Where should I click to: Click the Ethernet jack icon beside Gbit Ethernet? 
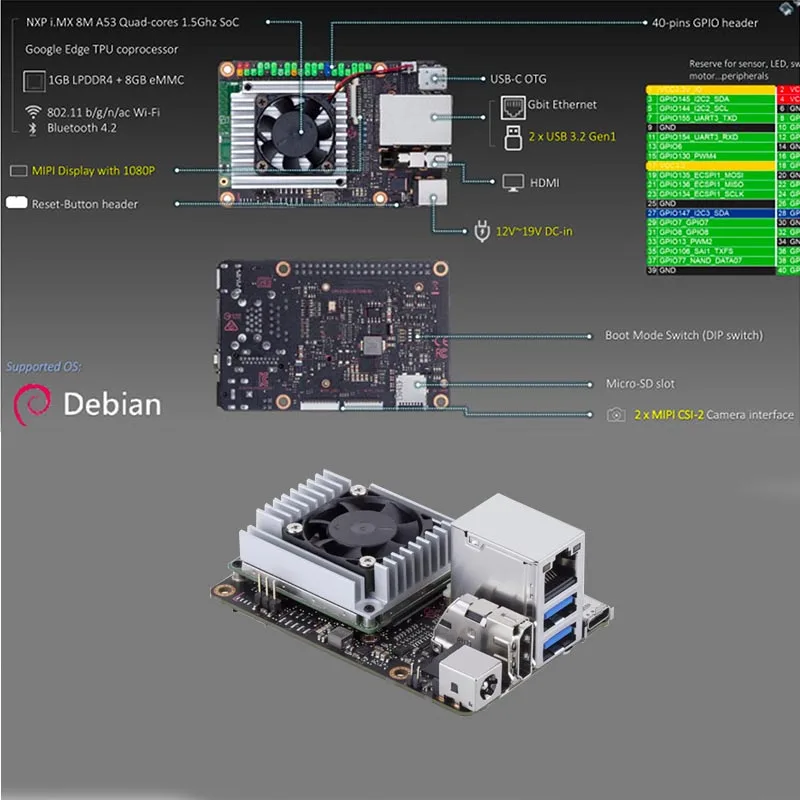click(x=513, y=107)
